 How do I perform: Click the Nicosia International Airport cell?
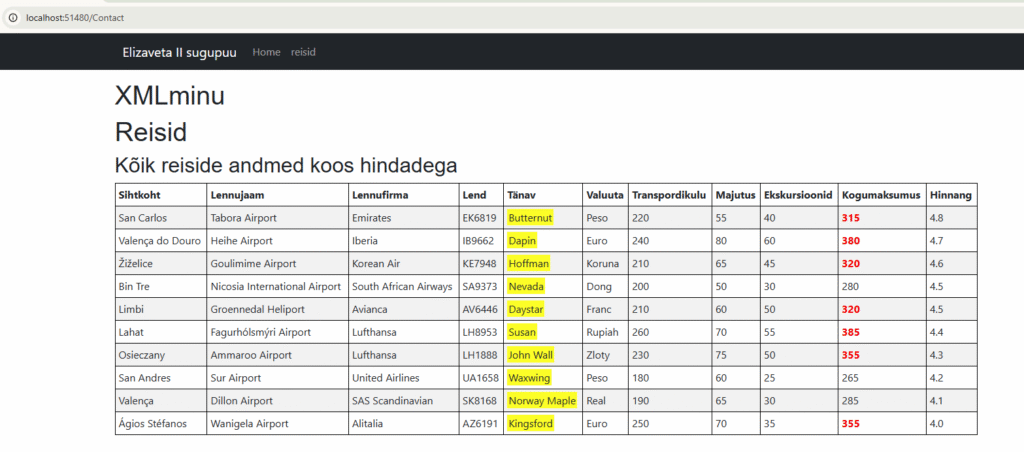pos(275,286)
